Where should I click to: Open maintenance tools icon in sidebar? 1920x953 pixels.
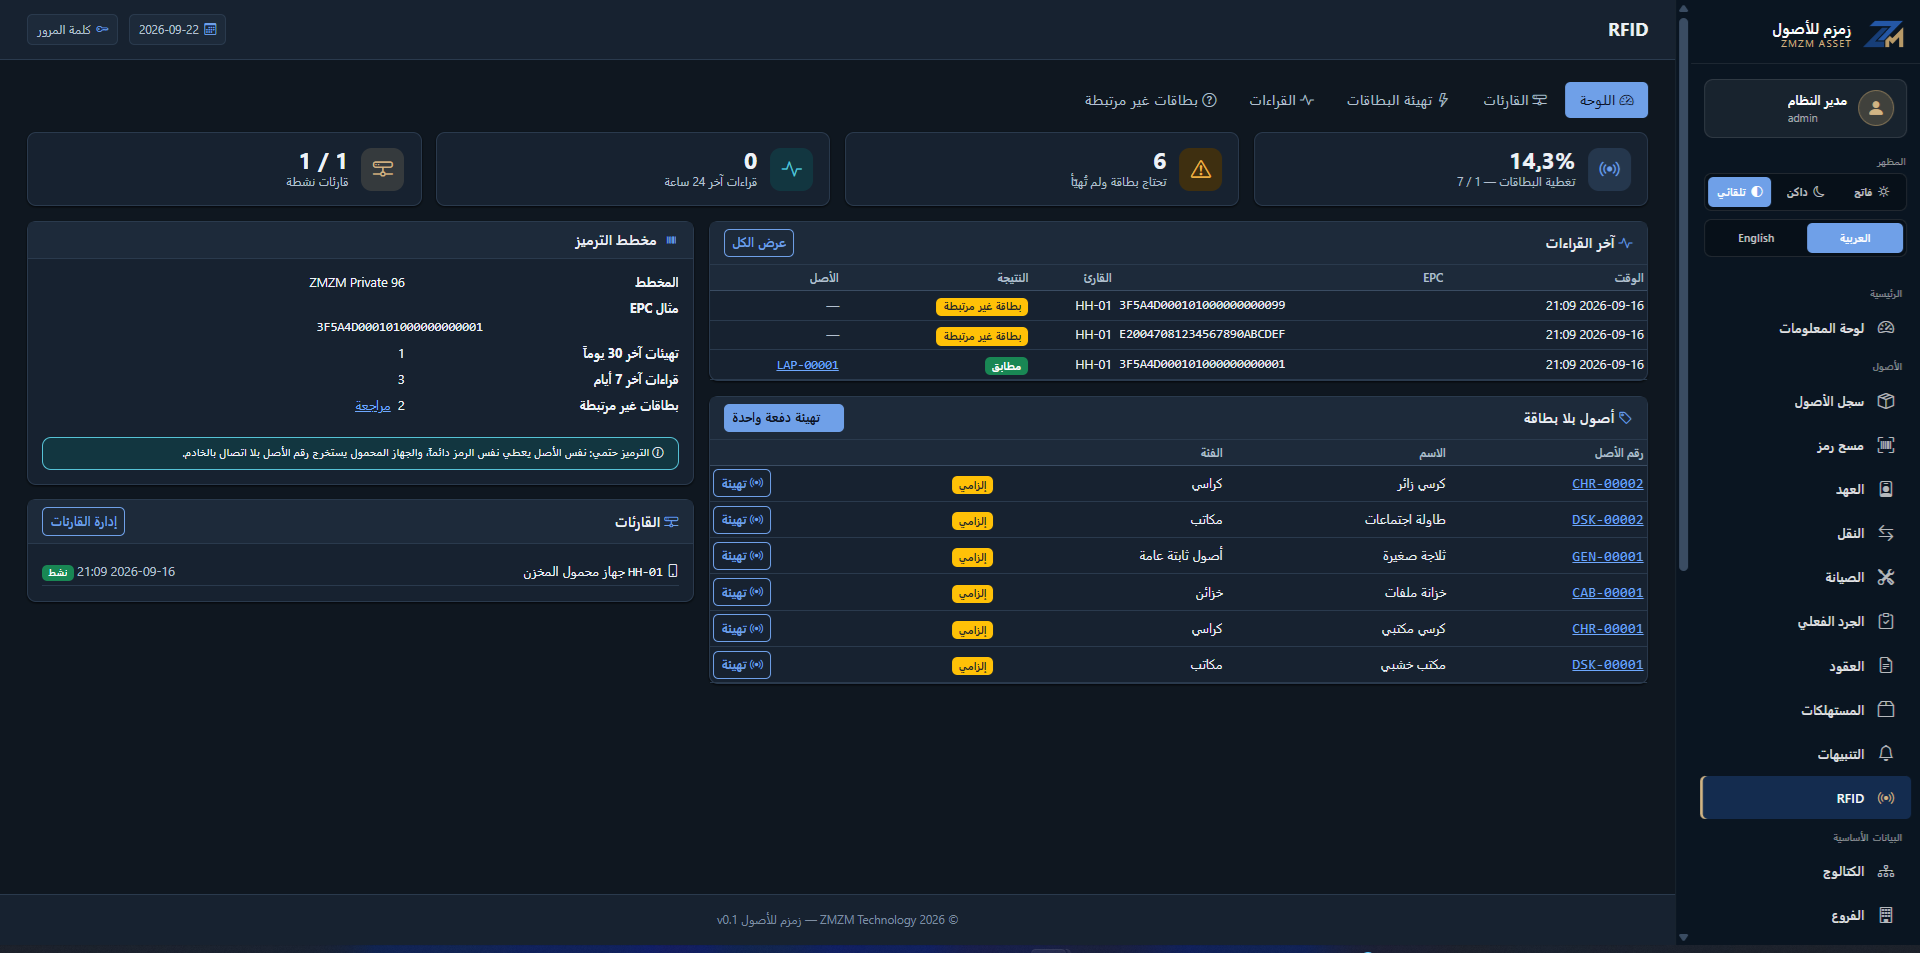coord(1886,577)
